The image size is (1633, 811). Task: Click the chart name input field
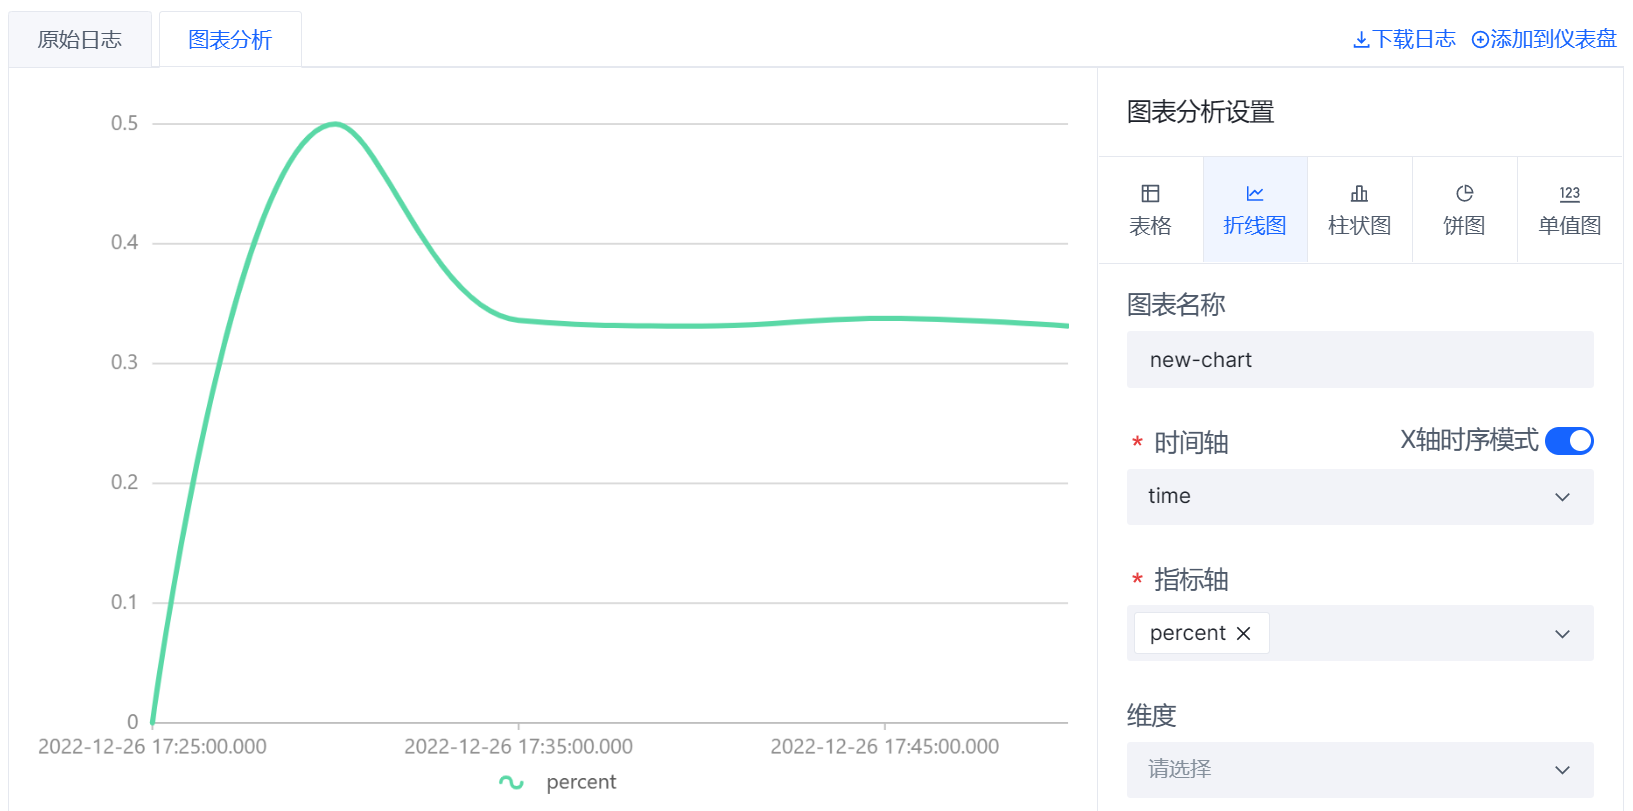[1359, 360]
